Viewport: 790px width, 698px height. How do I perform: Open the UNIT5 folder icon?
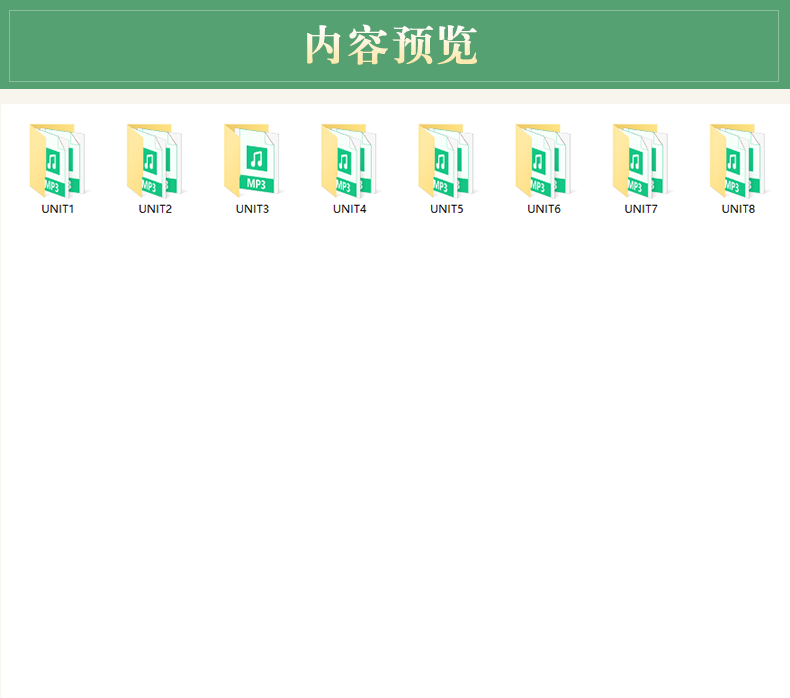pyautogui.click(x=446, y=161)
